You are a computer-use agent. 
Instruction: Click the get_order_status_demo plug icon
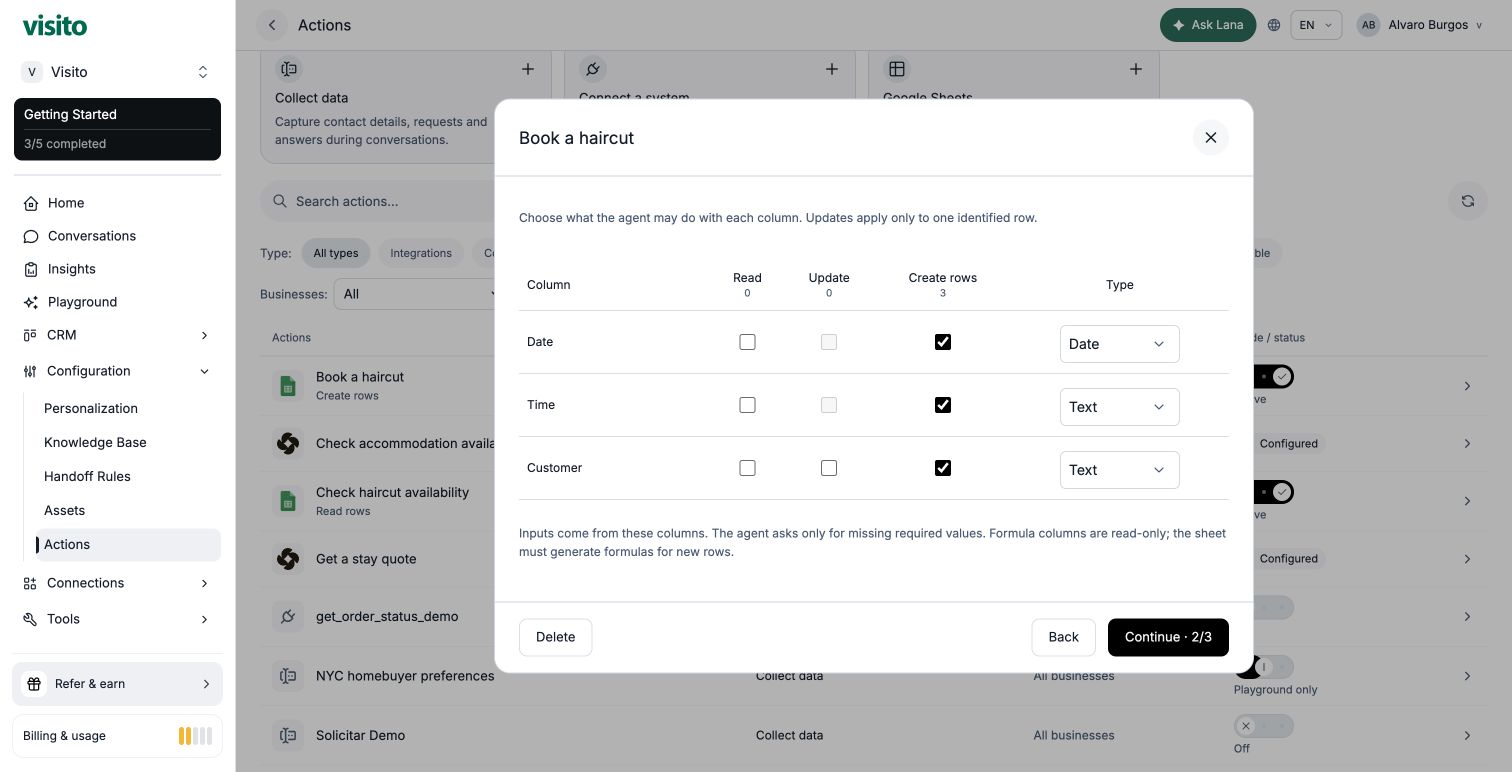(288, 616)
